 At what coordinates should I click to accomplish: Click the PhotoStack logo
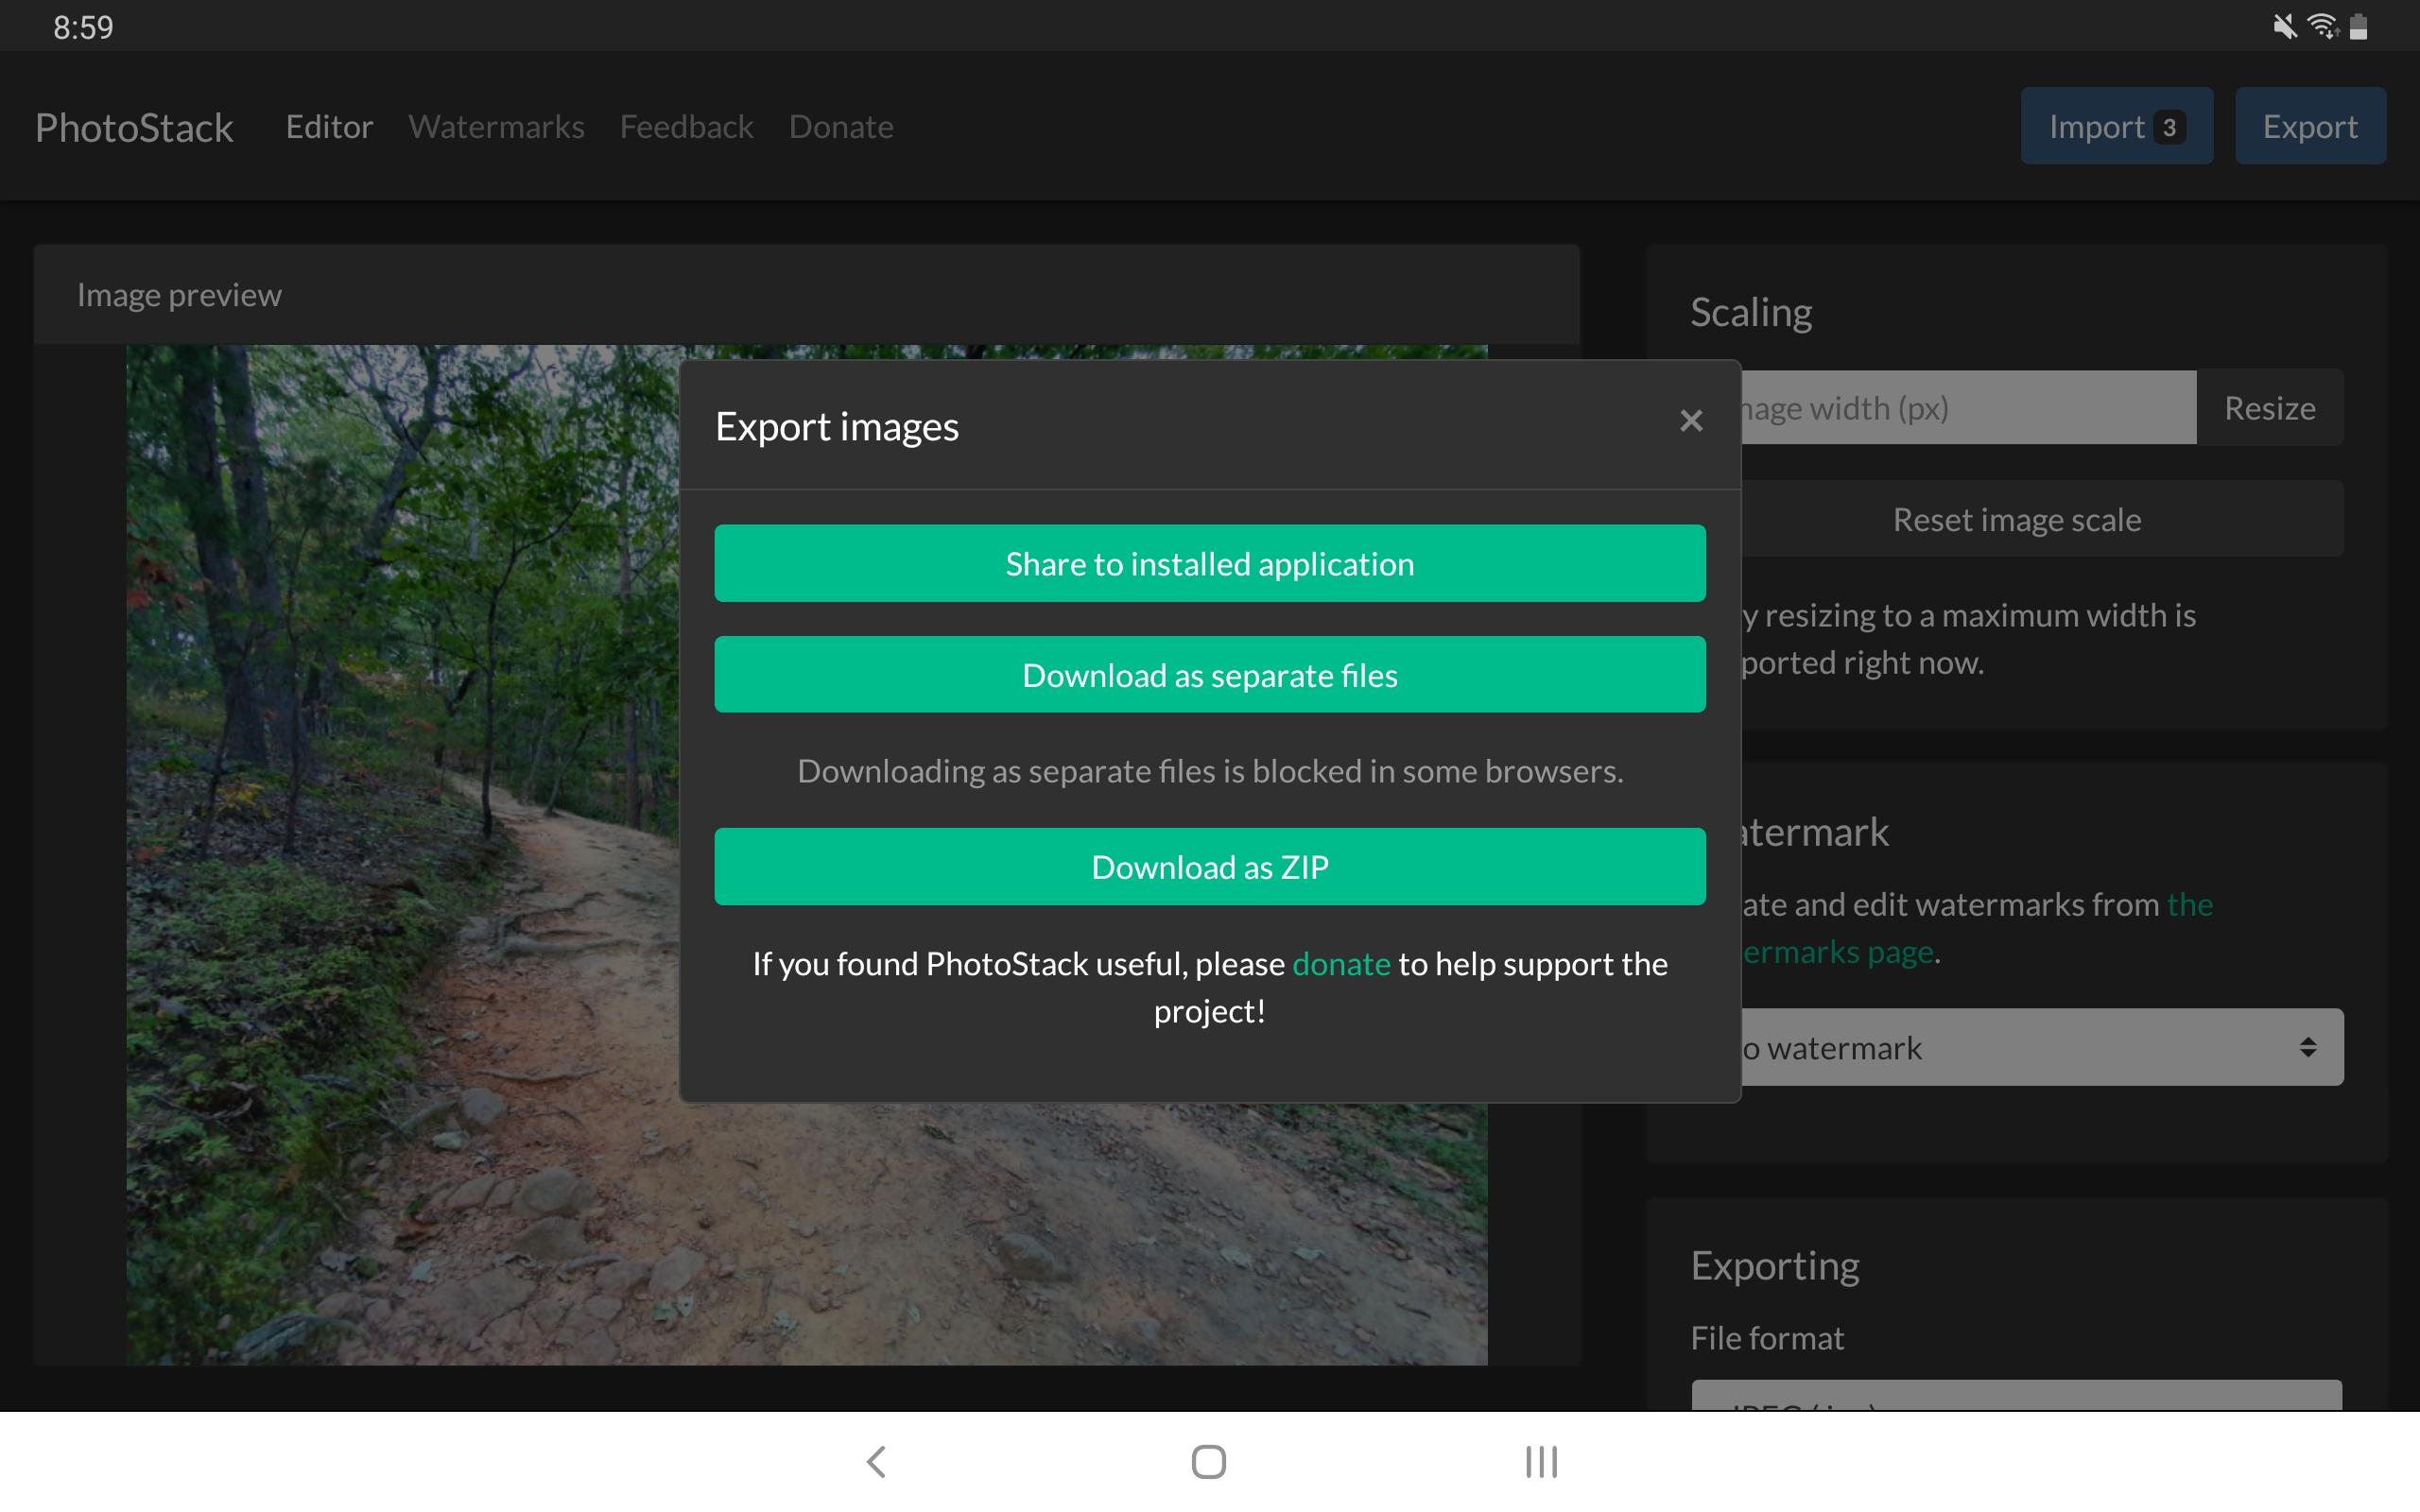(x=134, y=127)
